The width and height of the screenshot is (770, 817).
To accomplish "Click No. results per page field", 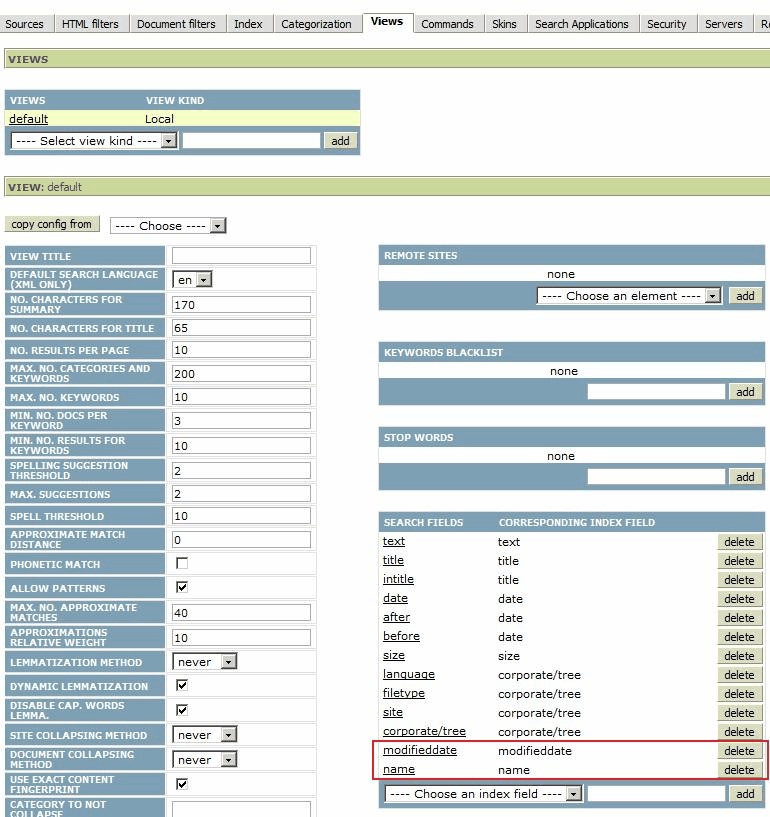I will point(241,350).
